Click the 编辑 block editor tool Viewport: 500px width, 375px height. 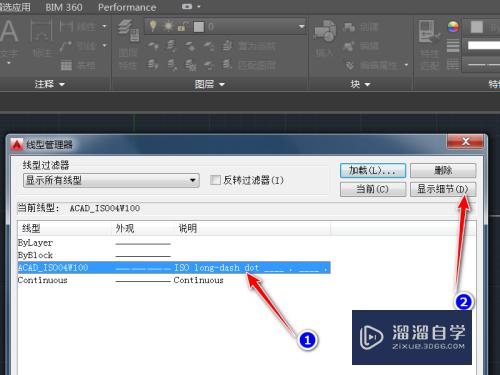pos(361,46)
